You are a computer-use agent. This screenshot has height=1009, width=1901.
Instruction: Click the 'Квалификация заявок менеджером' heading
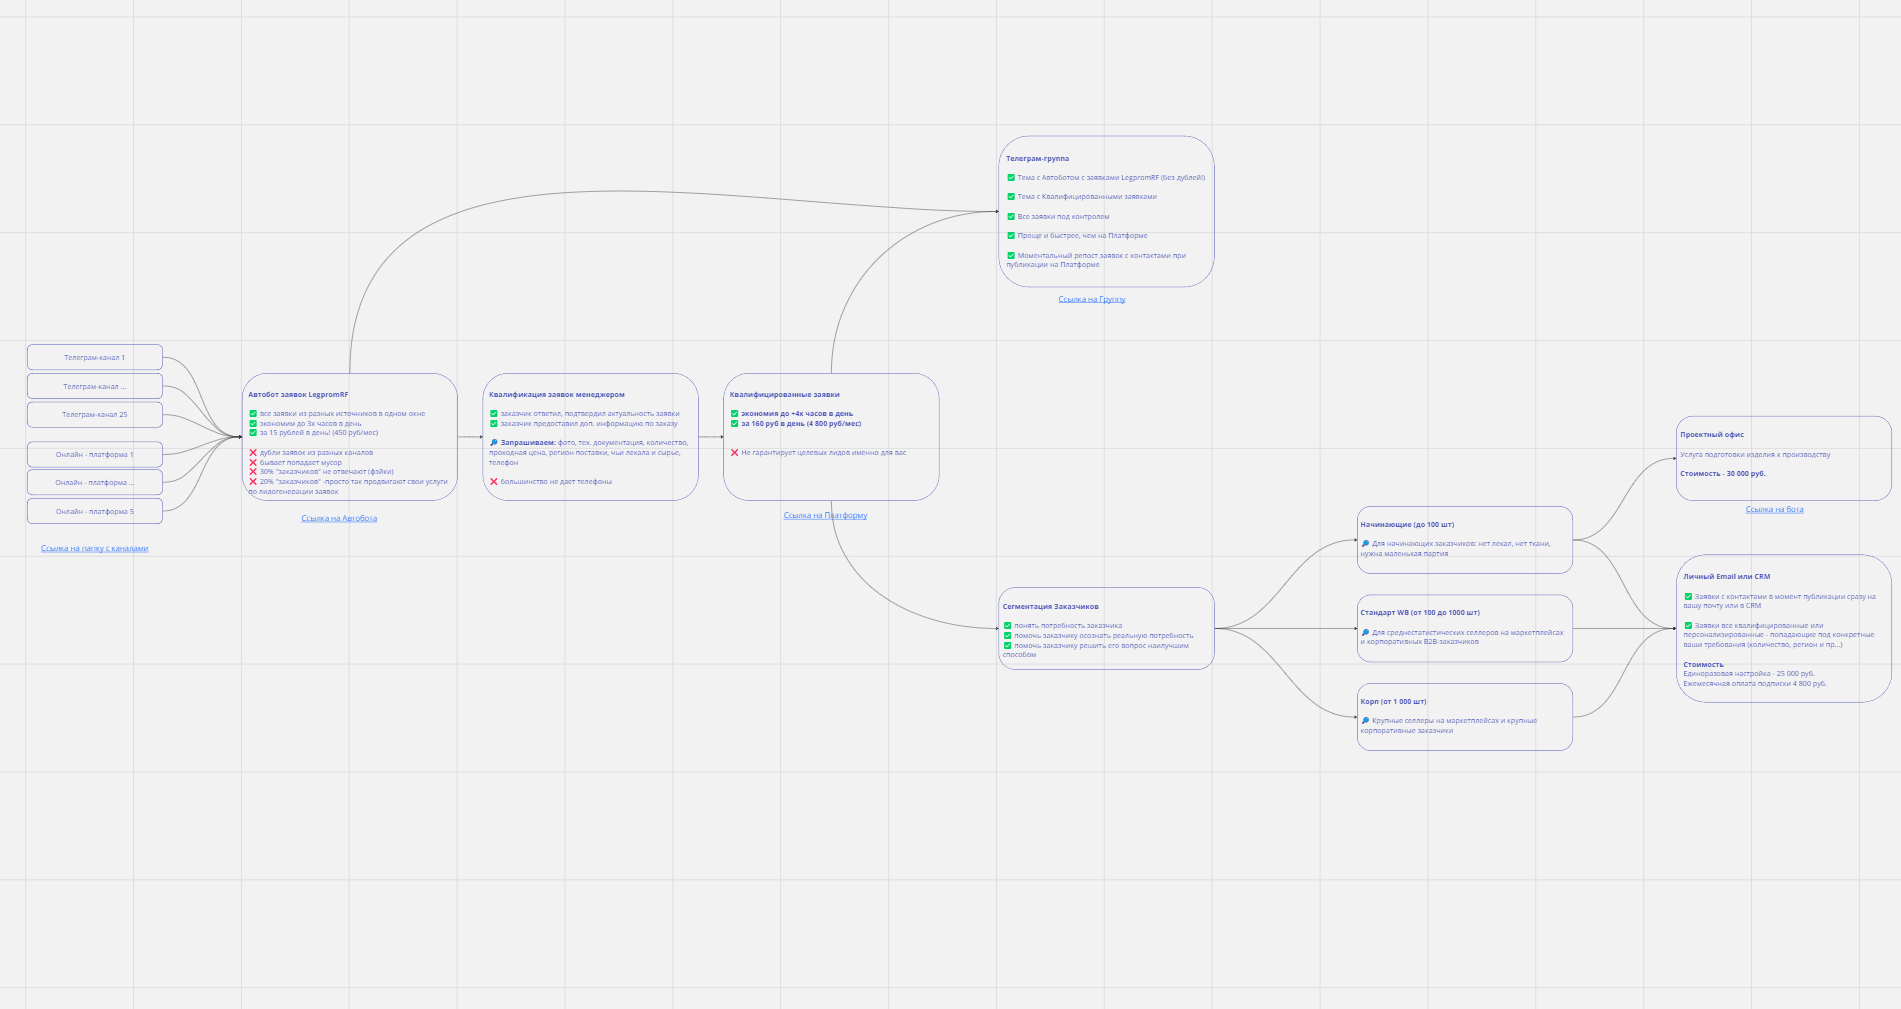[x=557, y=395]
